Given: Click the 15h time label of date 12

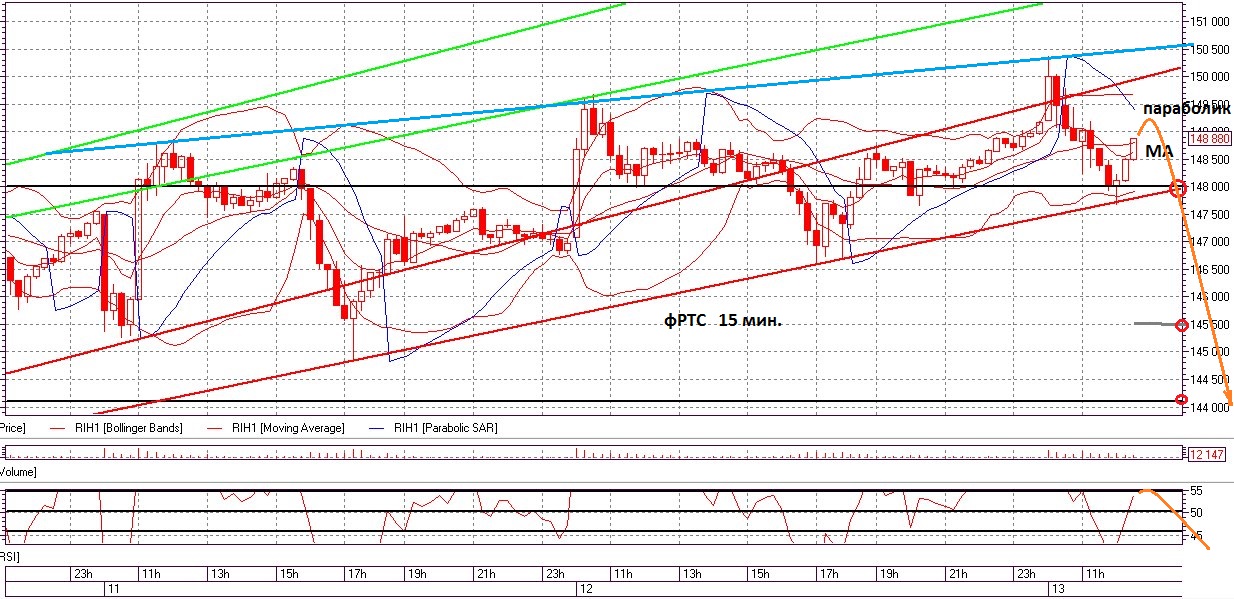Looking at the screenshot, I should pos(760,574).
